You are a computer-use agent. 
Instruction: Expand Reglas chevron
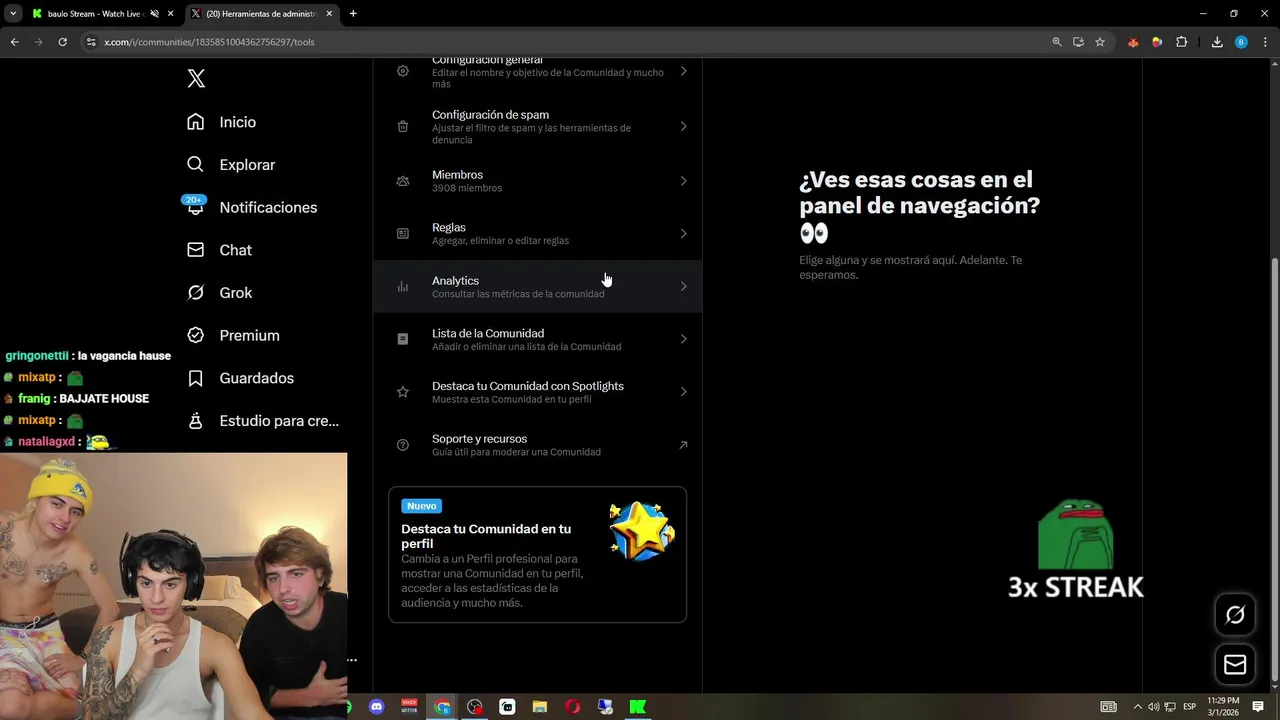683,234
